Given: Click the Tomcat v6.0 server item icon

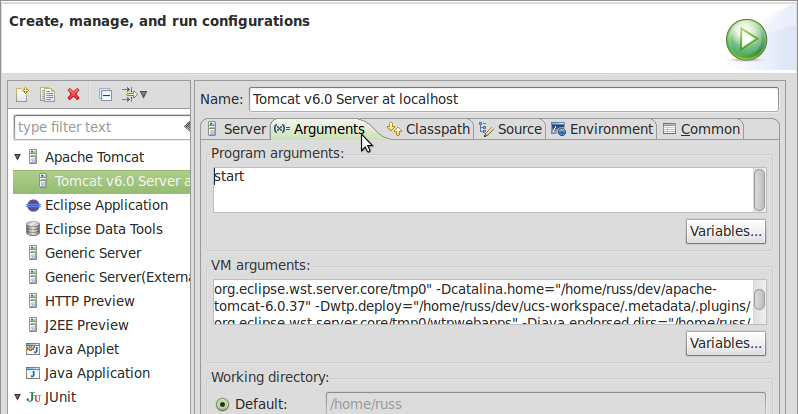Looking at the screenshot, I should coord(43,181).
